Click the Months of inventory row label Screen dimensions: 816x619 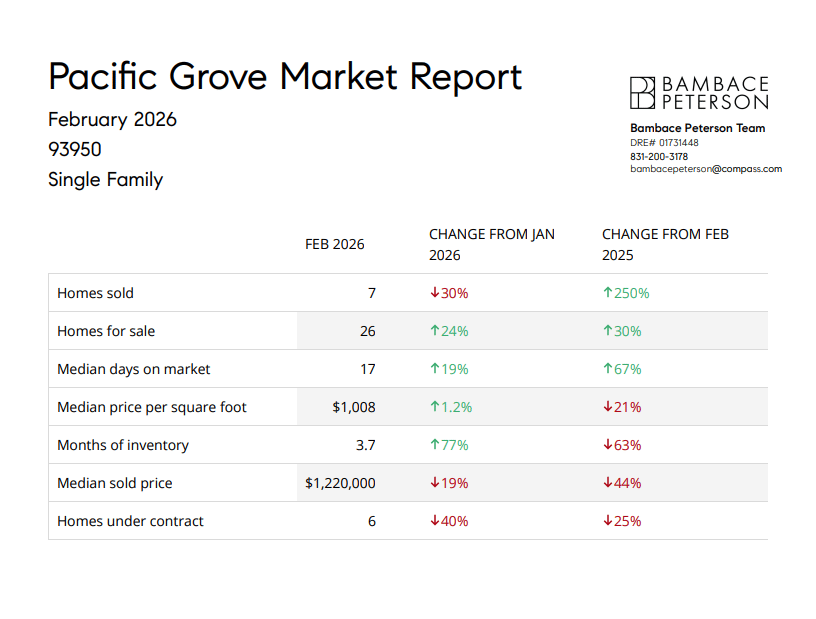(123, 445)
